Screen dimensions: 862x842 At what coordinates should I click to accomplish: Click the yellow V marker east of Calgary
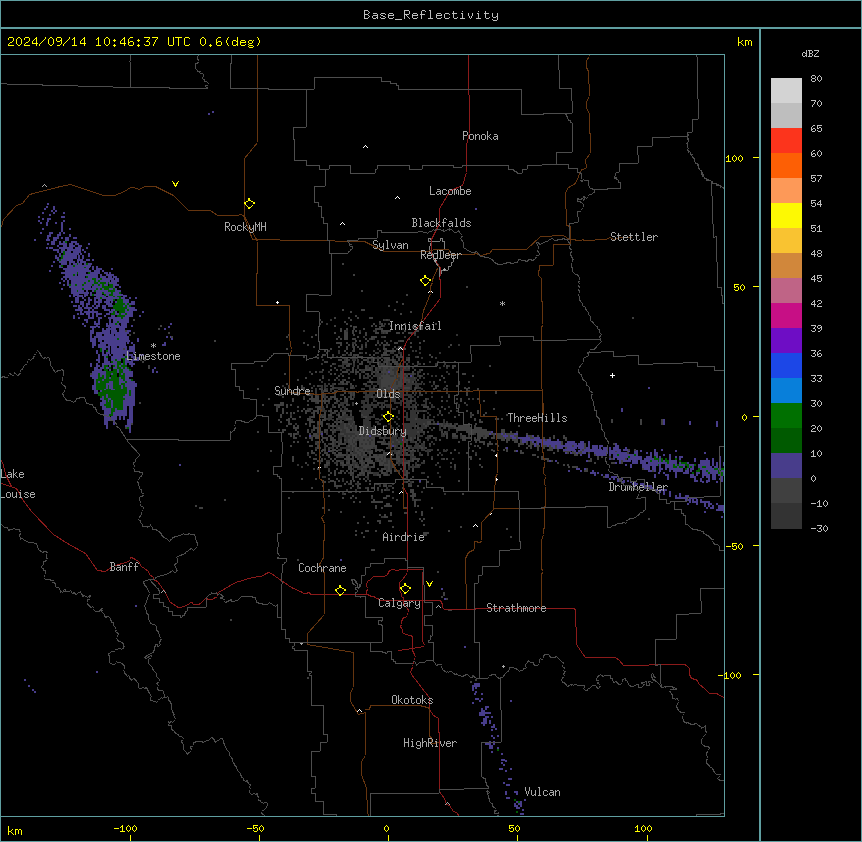(x=429, y=584)
